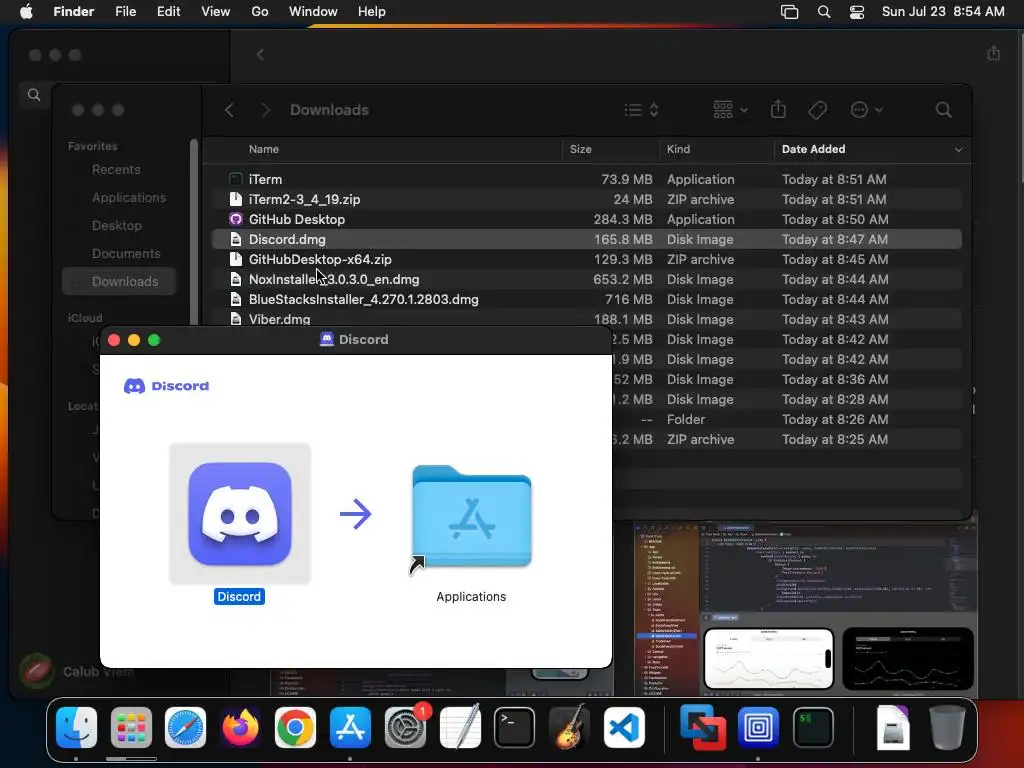Click the light chart preview thumbnail
The image size is (1024, 768).
click(769, 659)
